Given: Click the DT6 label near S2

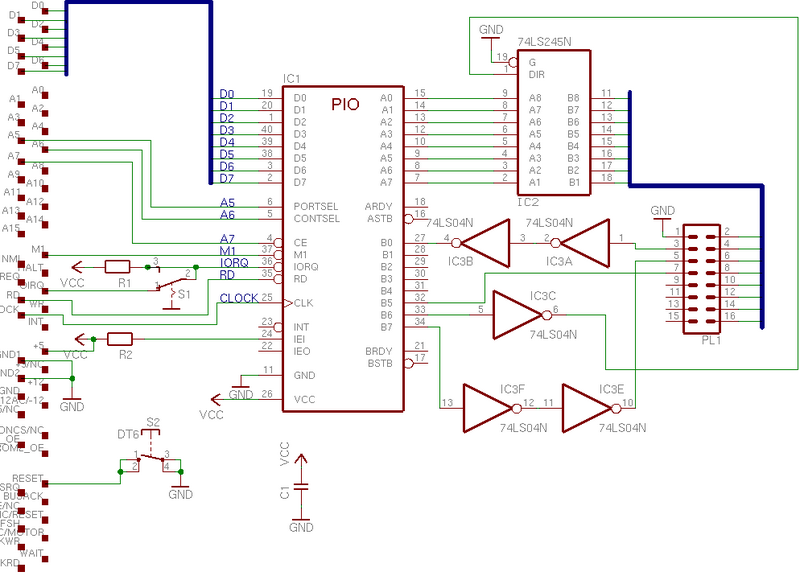Looking at the screenshot, I should [x=128, y=434].
